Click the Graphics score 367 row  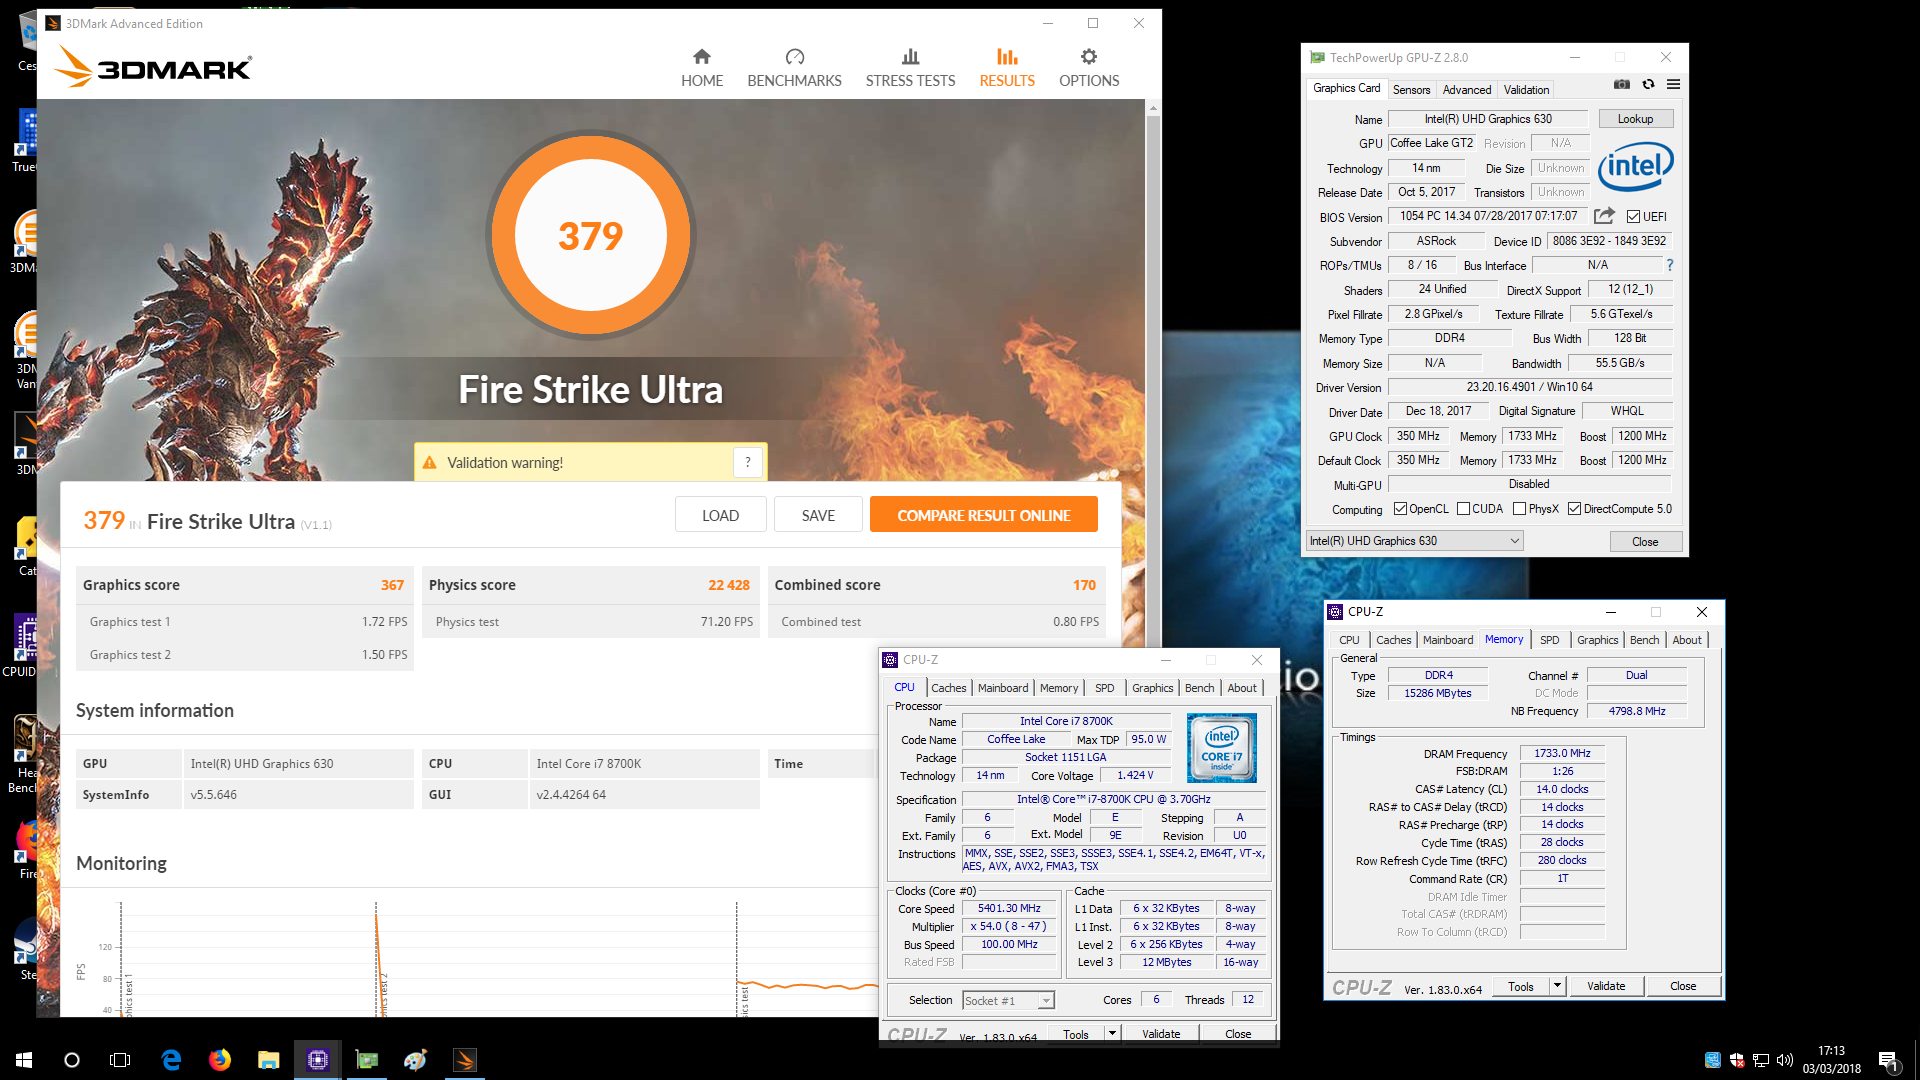tap(244, 585)
